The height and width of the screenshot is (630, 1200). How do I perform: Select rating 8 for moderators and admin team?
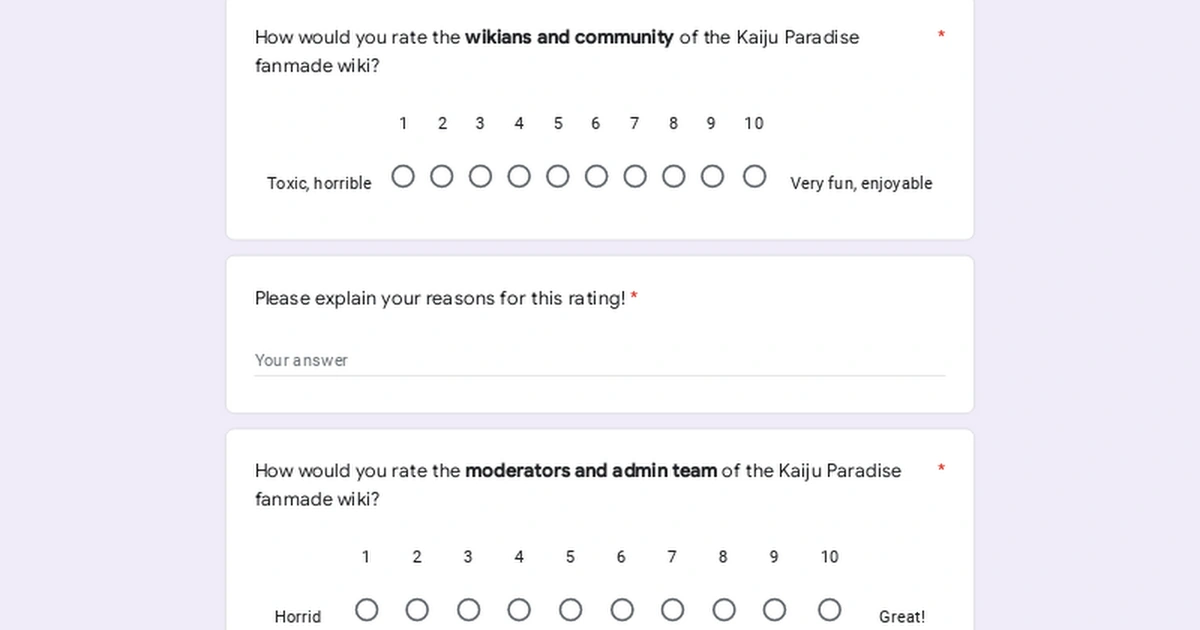pos(723,609)
